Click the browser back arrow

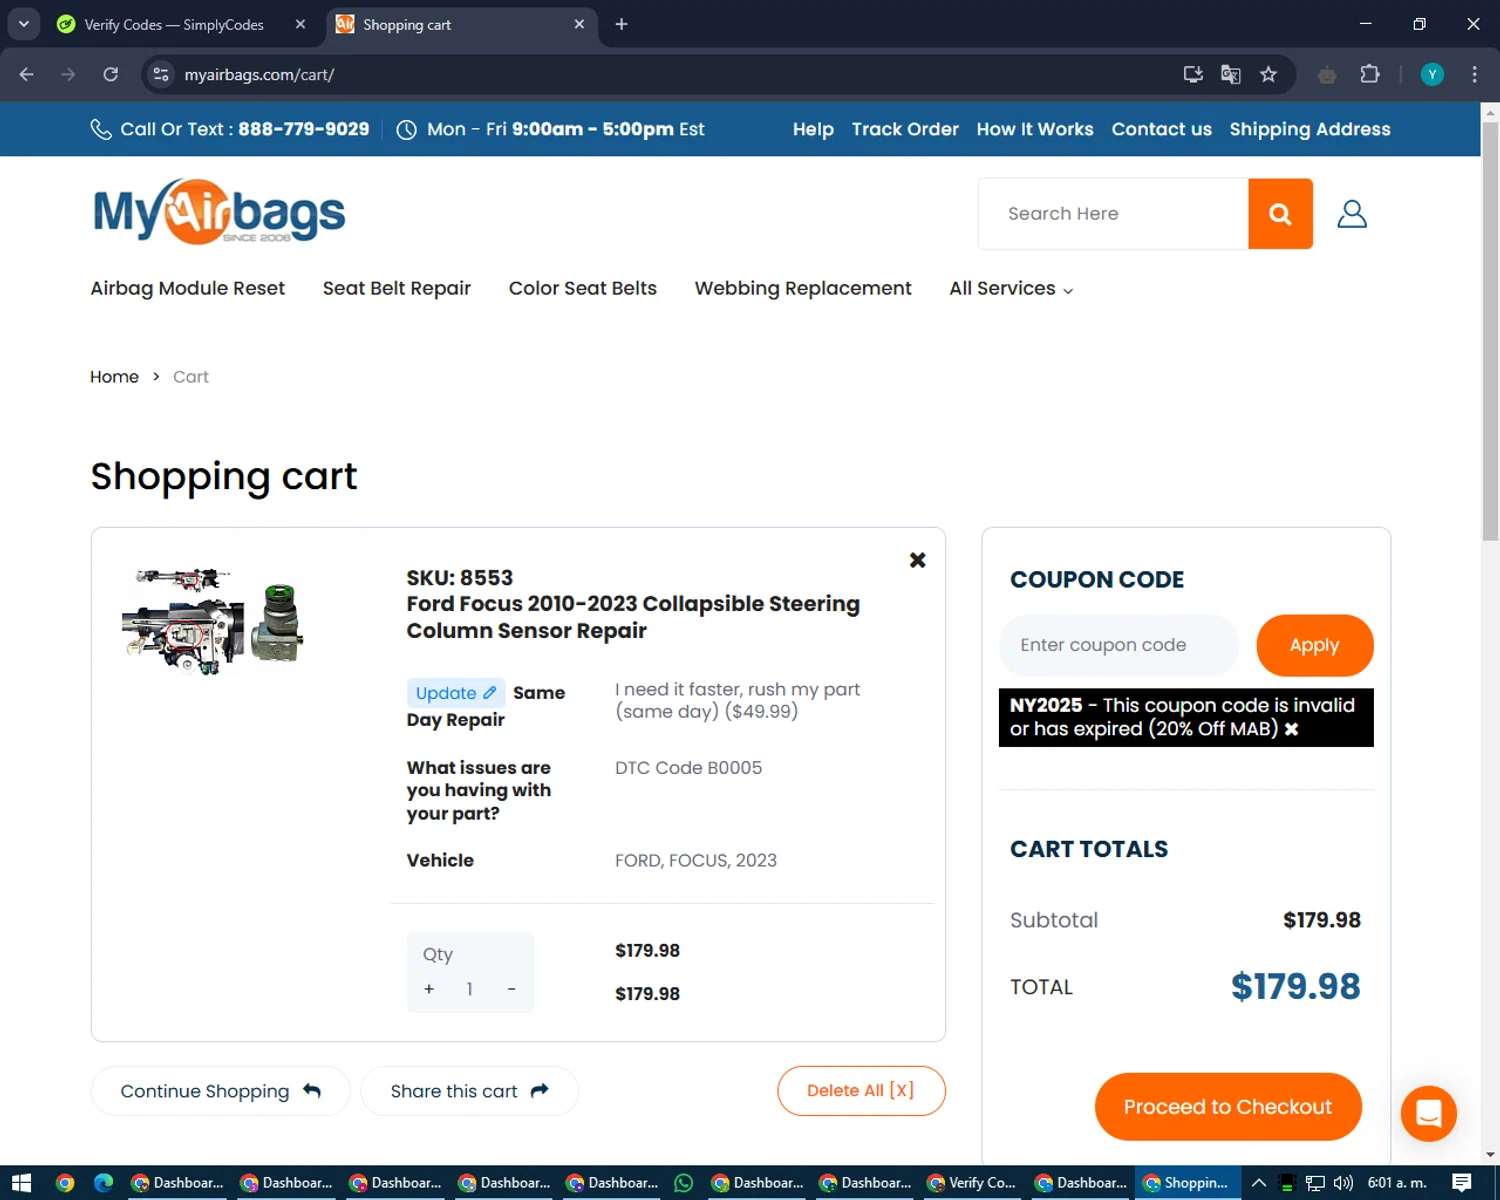point(27,74)
